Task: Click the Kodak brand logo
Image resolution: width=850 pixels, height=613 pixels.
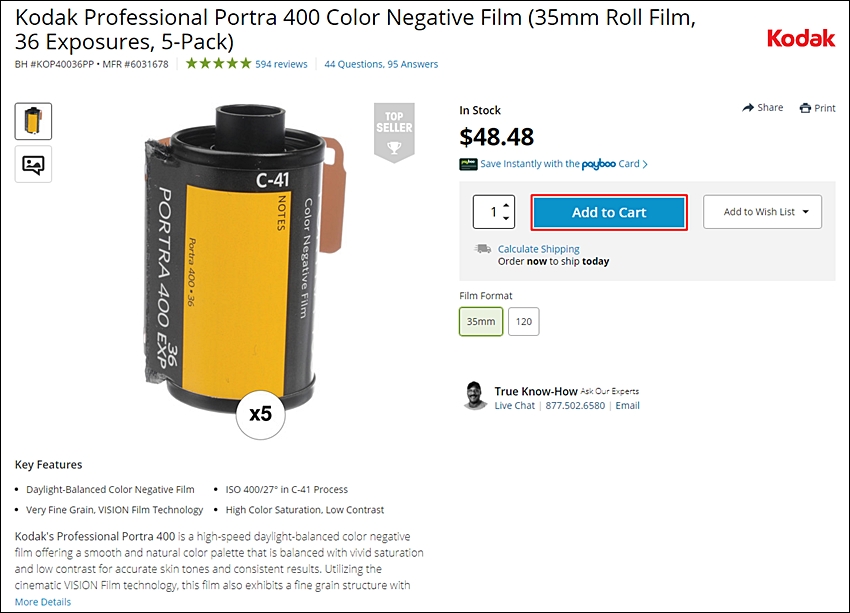Action: pyautogui.click(x=801, y=38)
